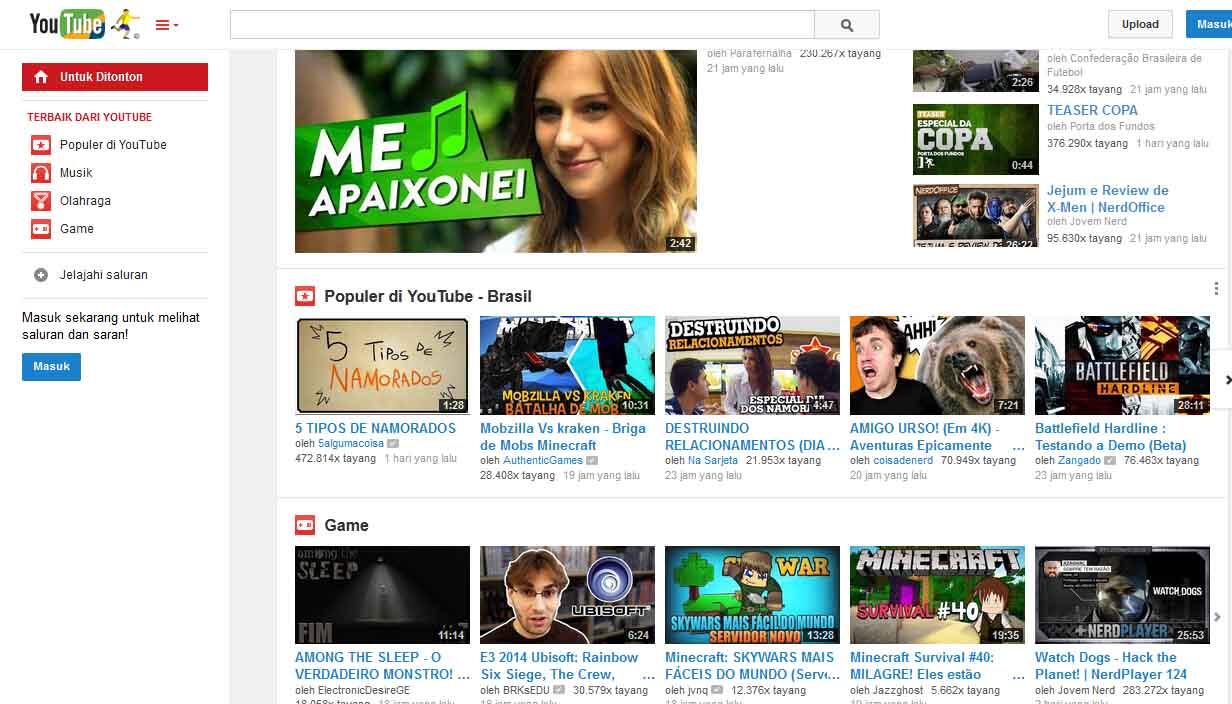Open Minecraft: SKYWARS MAIS FÁCEIS title
Screen dimensions: 1232x704
[x=752, y=666]
